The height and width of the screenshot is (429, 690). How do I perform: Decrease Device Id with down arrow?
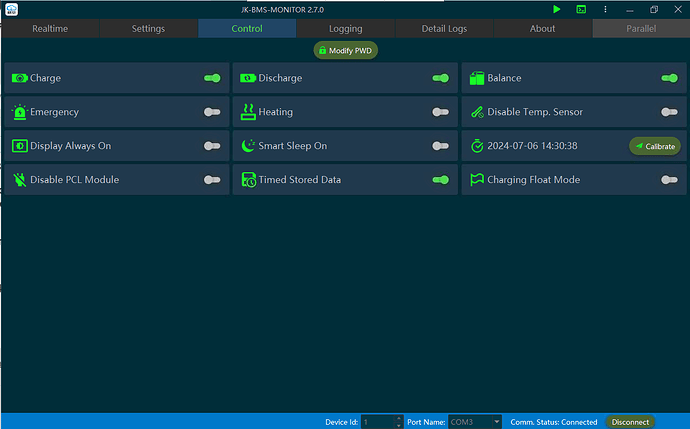click(399, 425)
